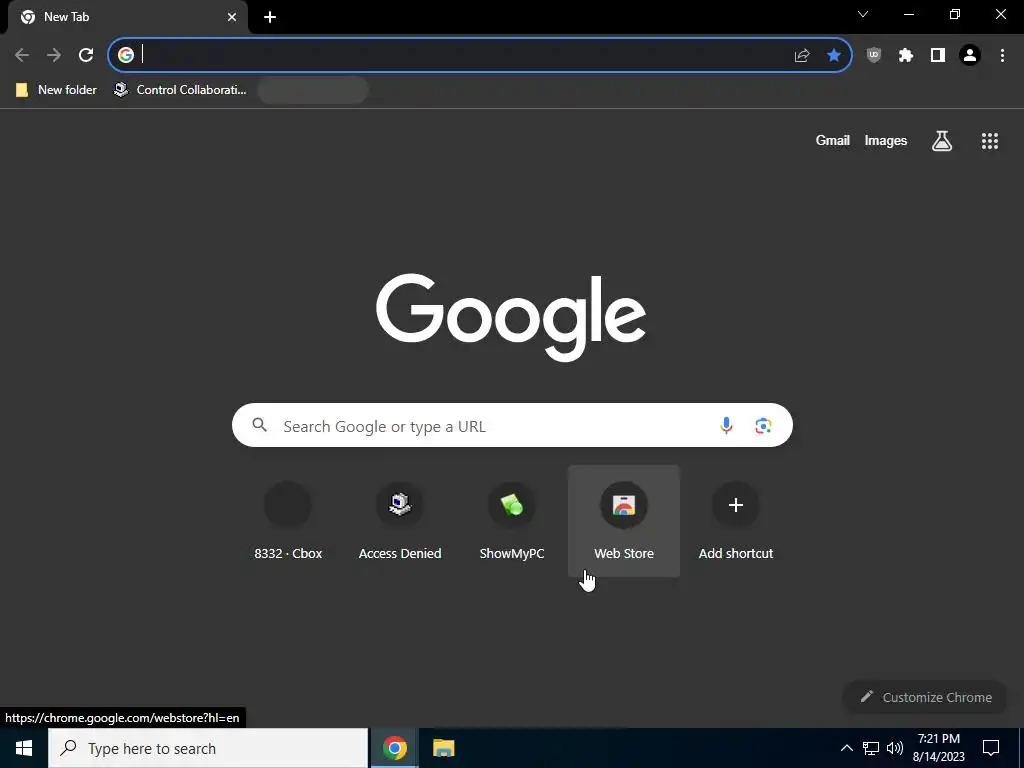Reload the page with the refresh icon

tap(86, 55)
